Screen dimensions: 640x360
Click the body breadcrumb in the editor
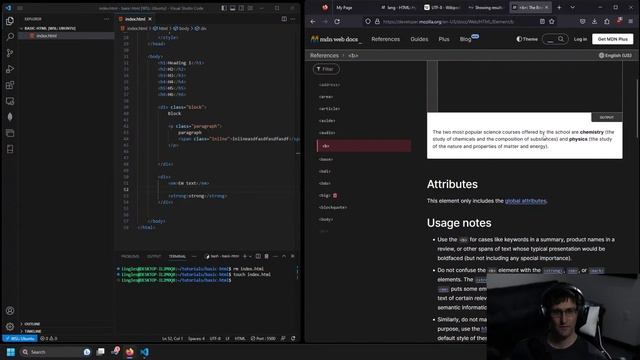(182, 29)
